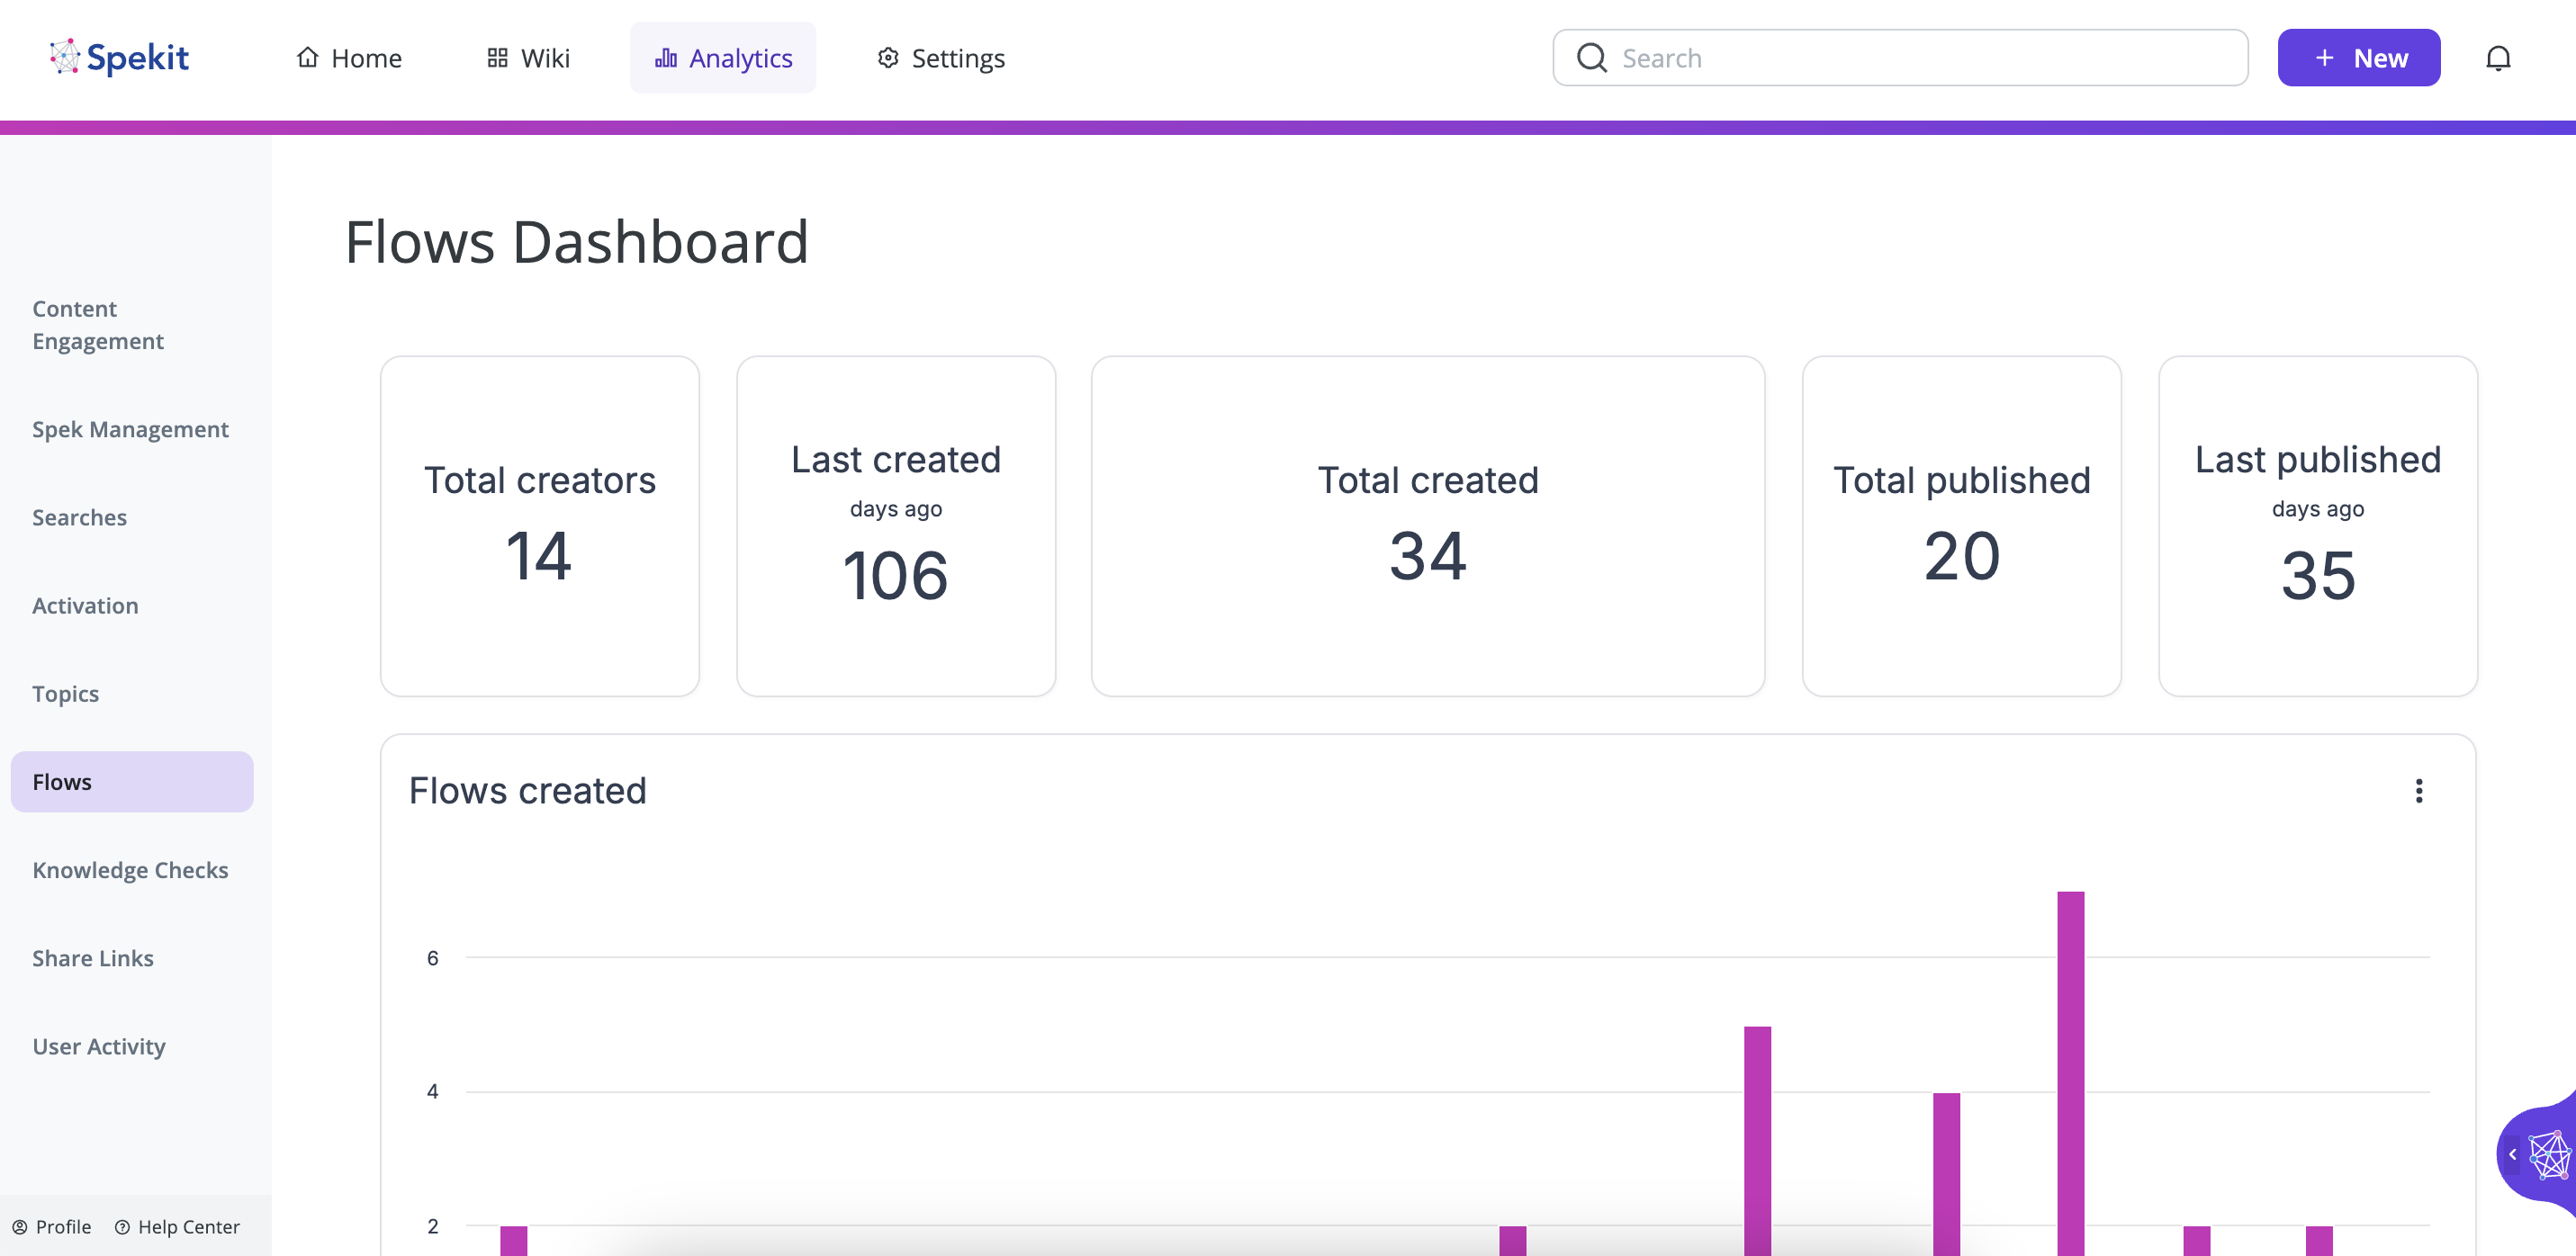Click the Total published card

[x=1961, y=526]
